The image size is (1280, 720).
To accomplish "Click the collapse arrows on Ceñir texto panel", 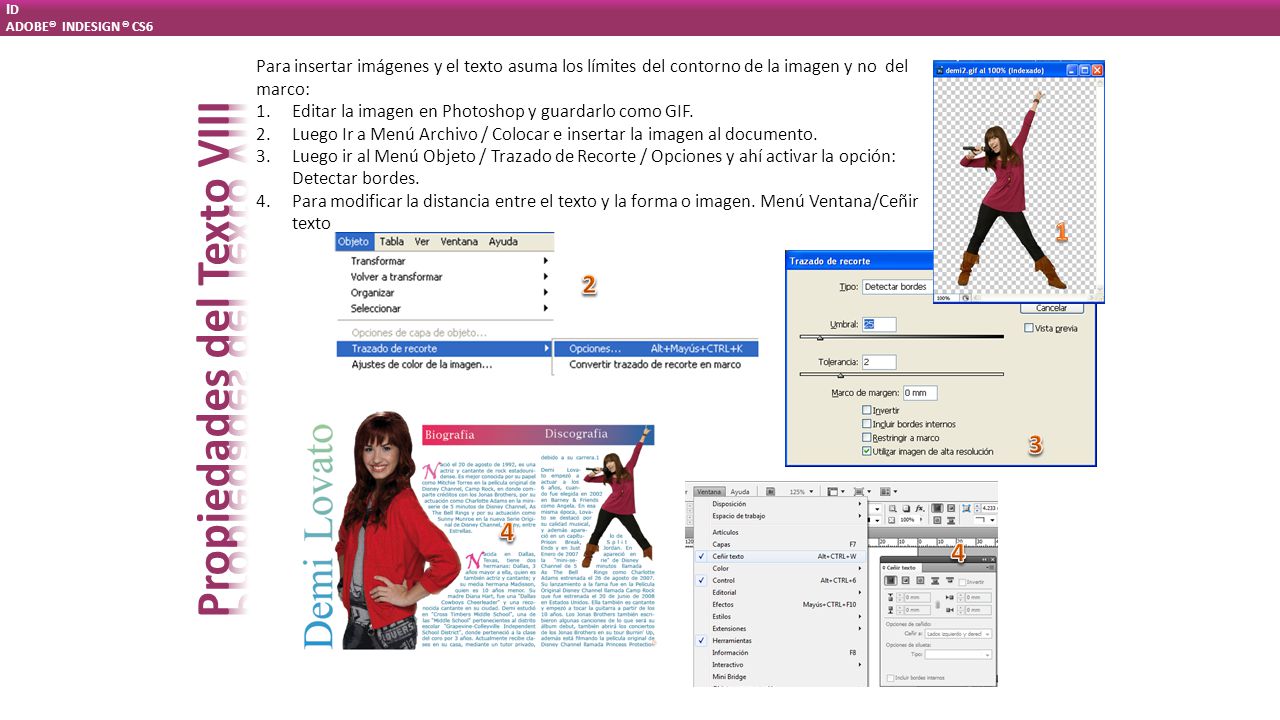I will click(x=984, y=559).
